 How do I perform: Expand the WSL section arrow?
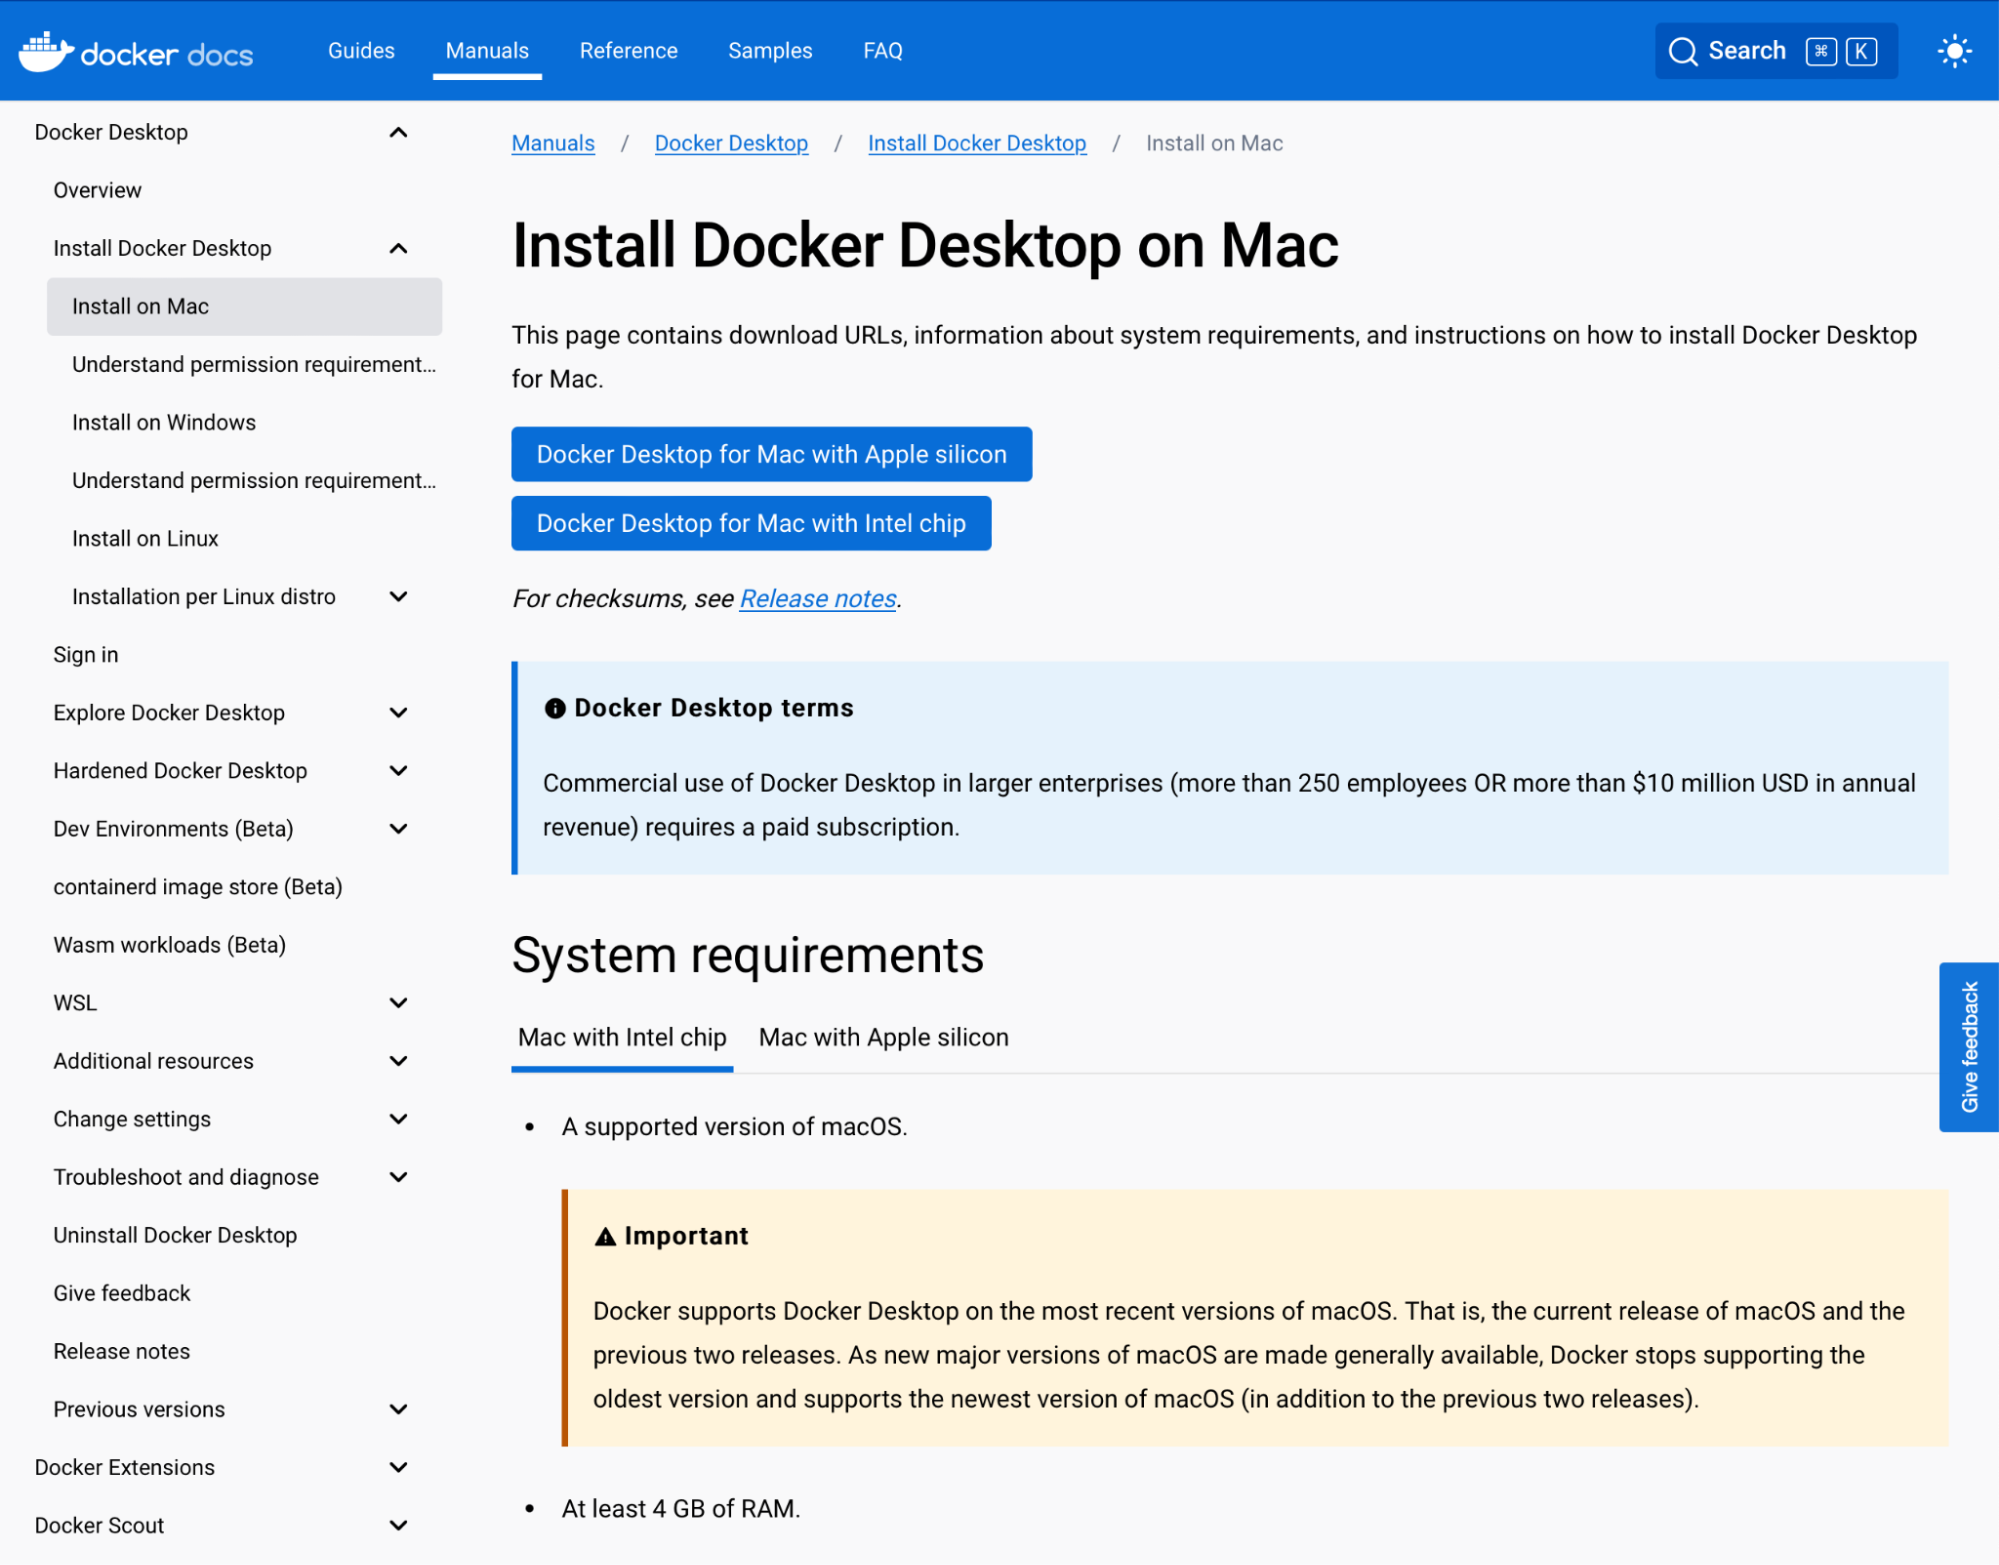(398, 1003)
